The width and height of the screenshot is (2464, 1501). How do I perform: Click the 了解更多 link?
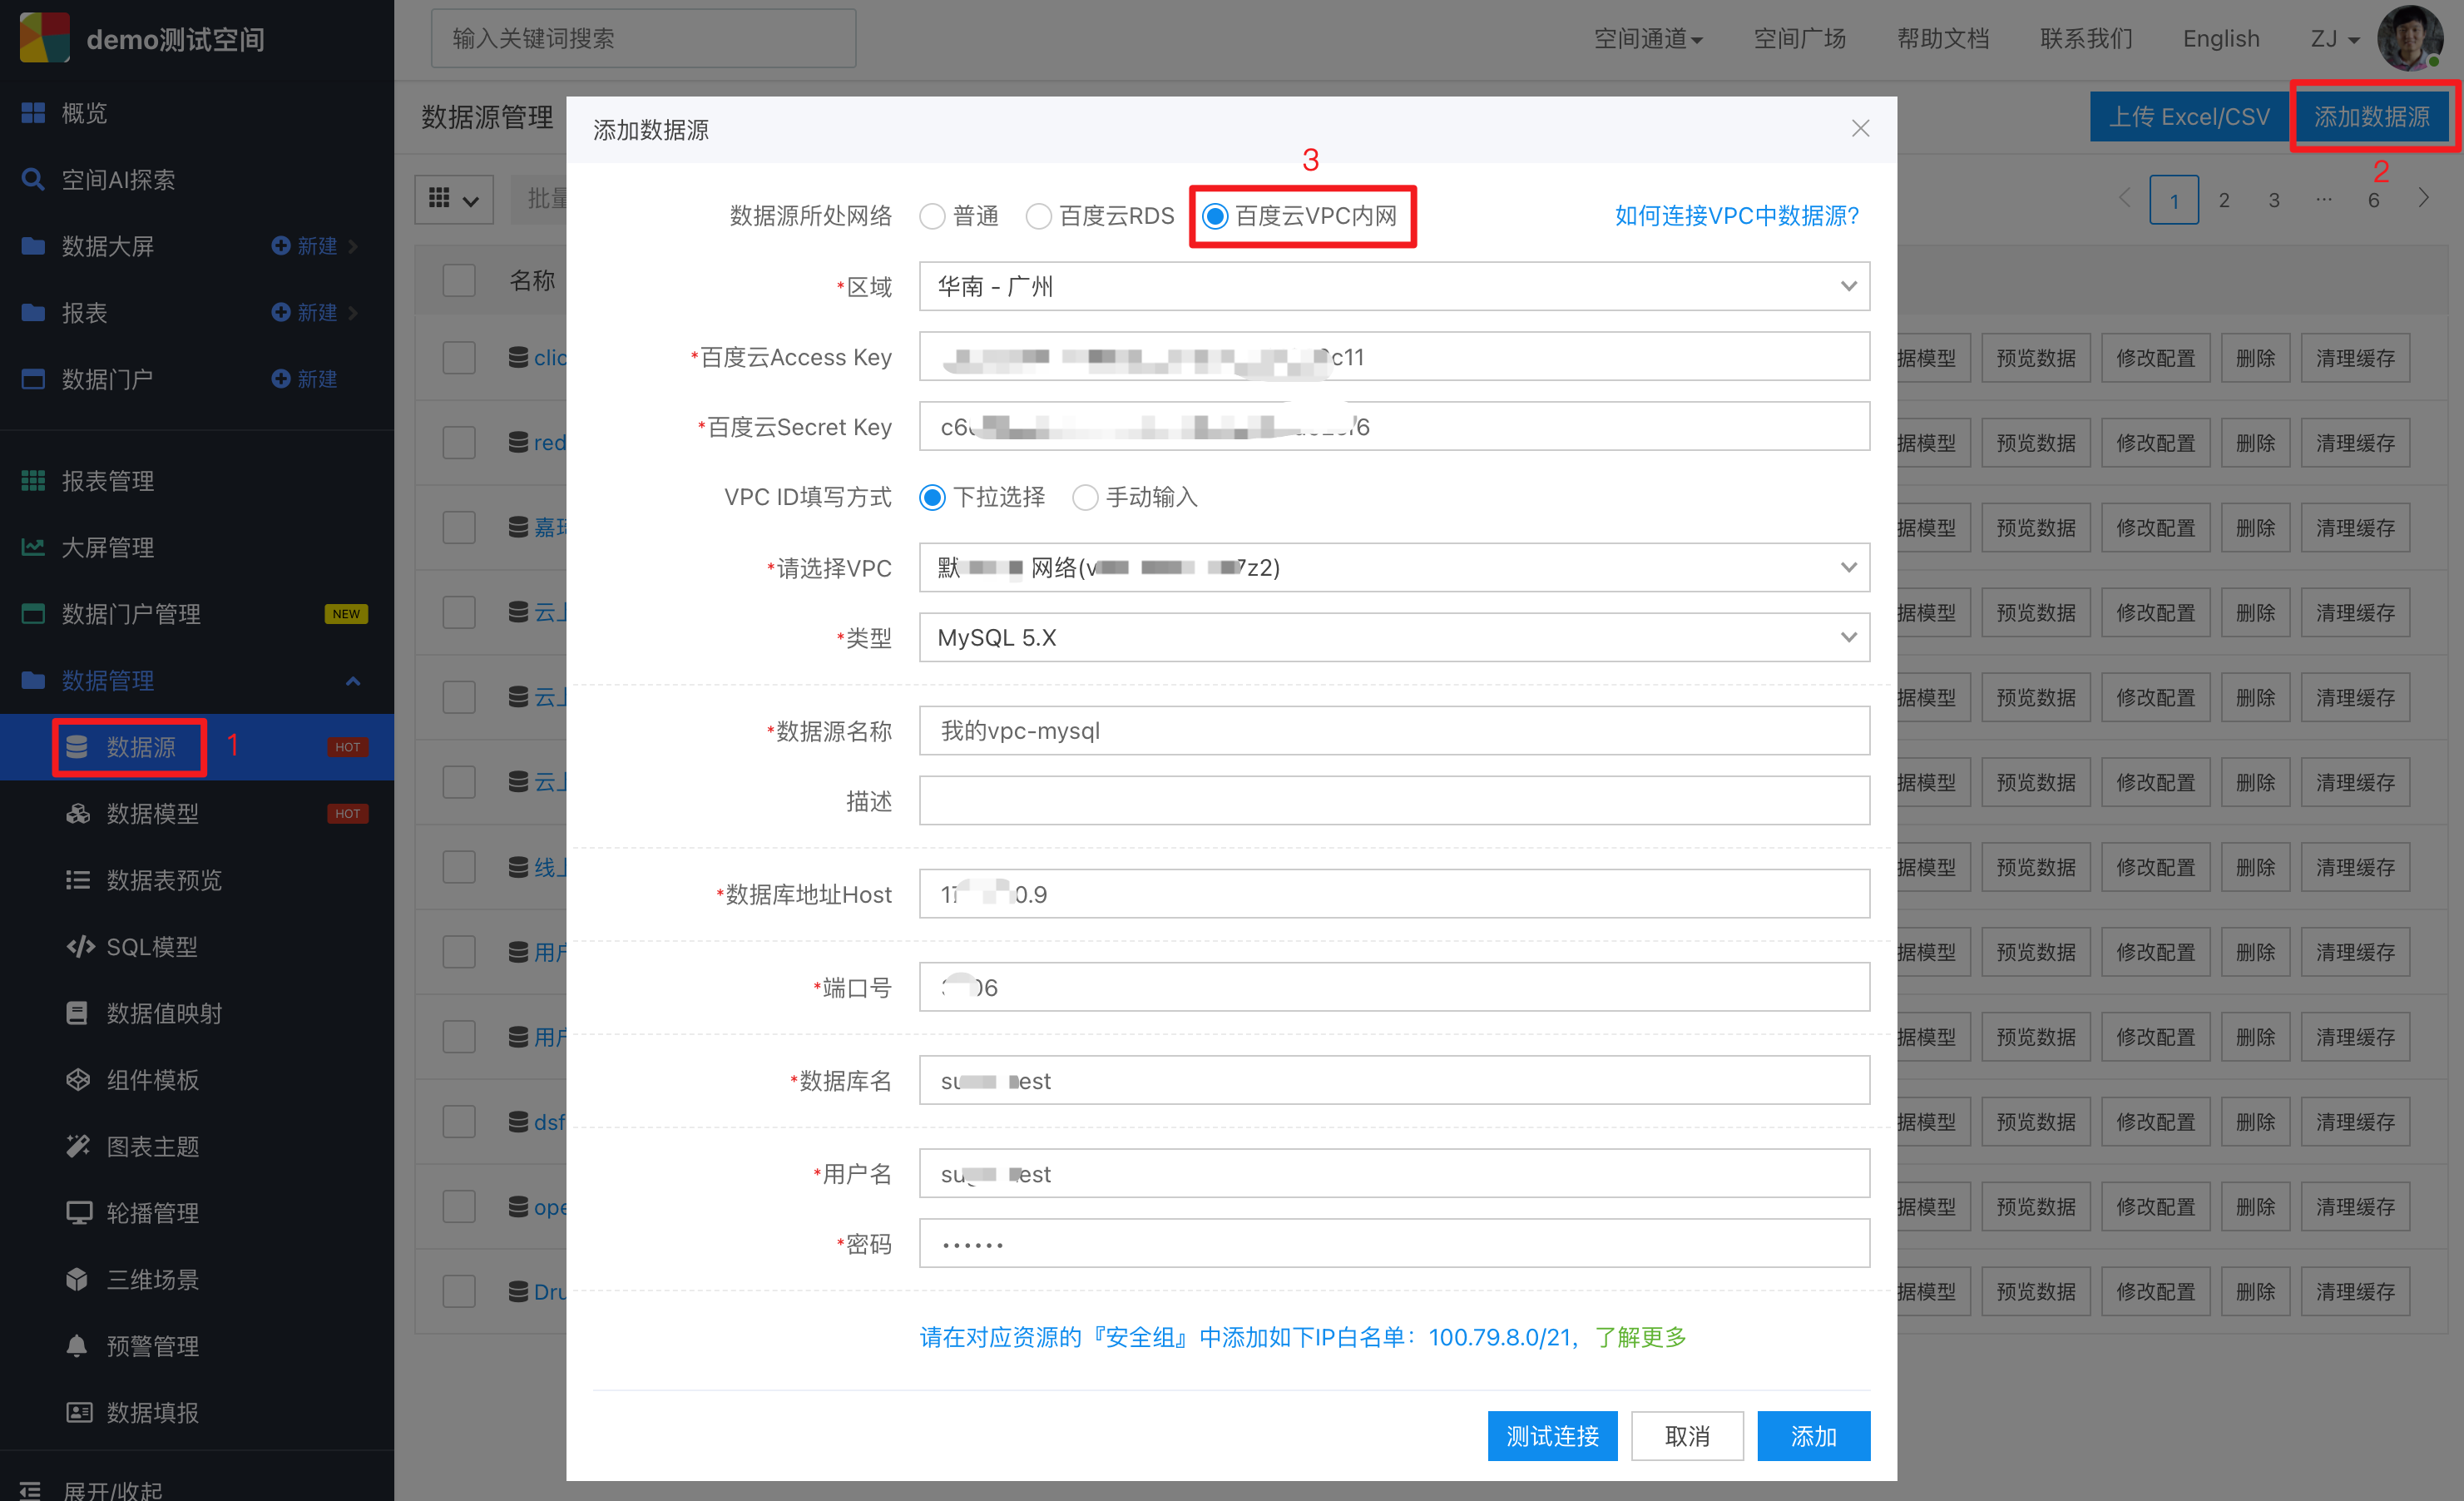(x=1640, y=1337)
